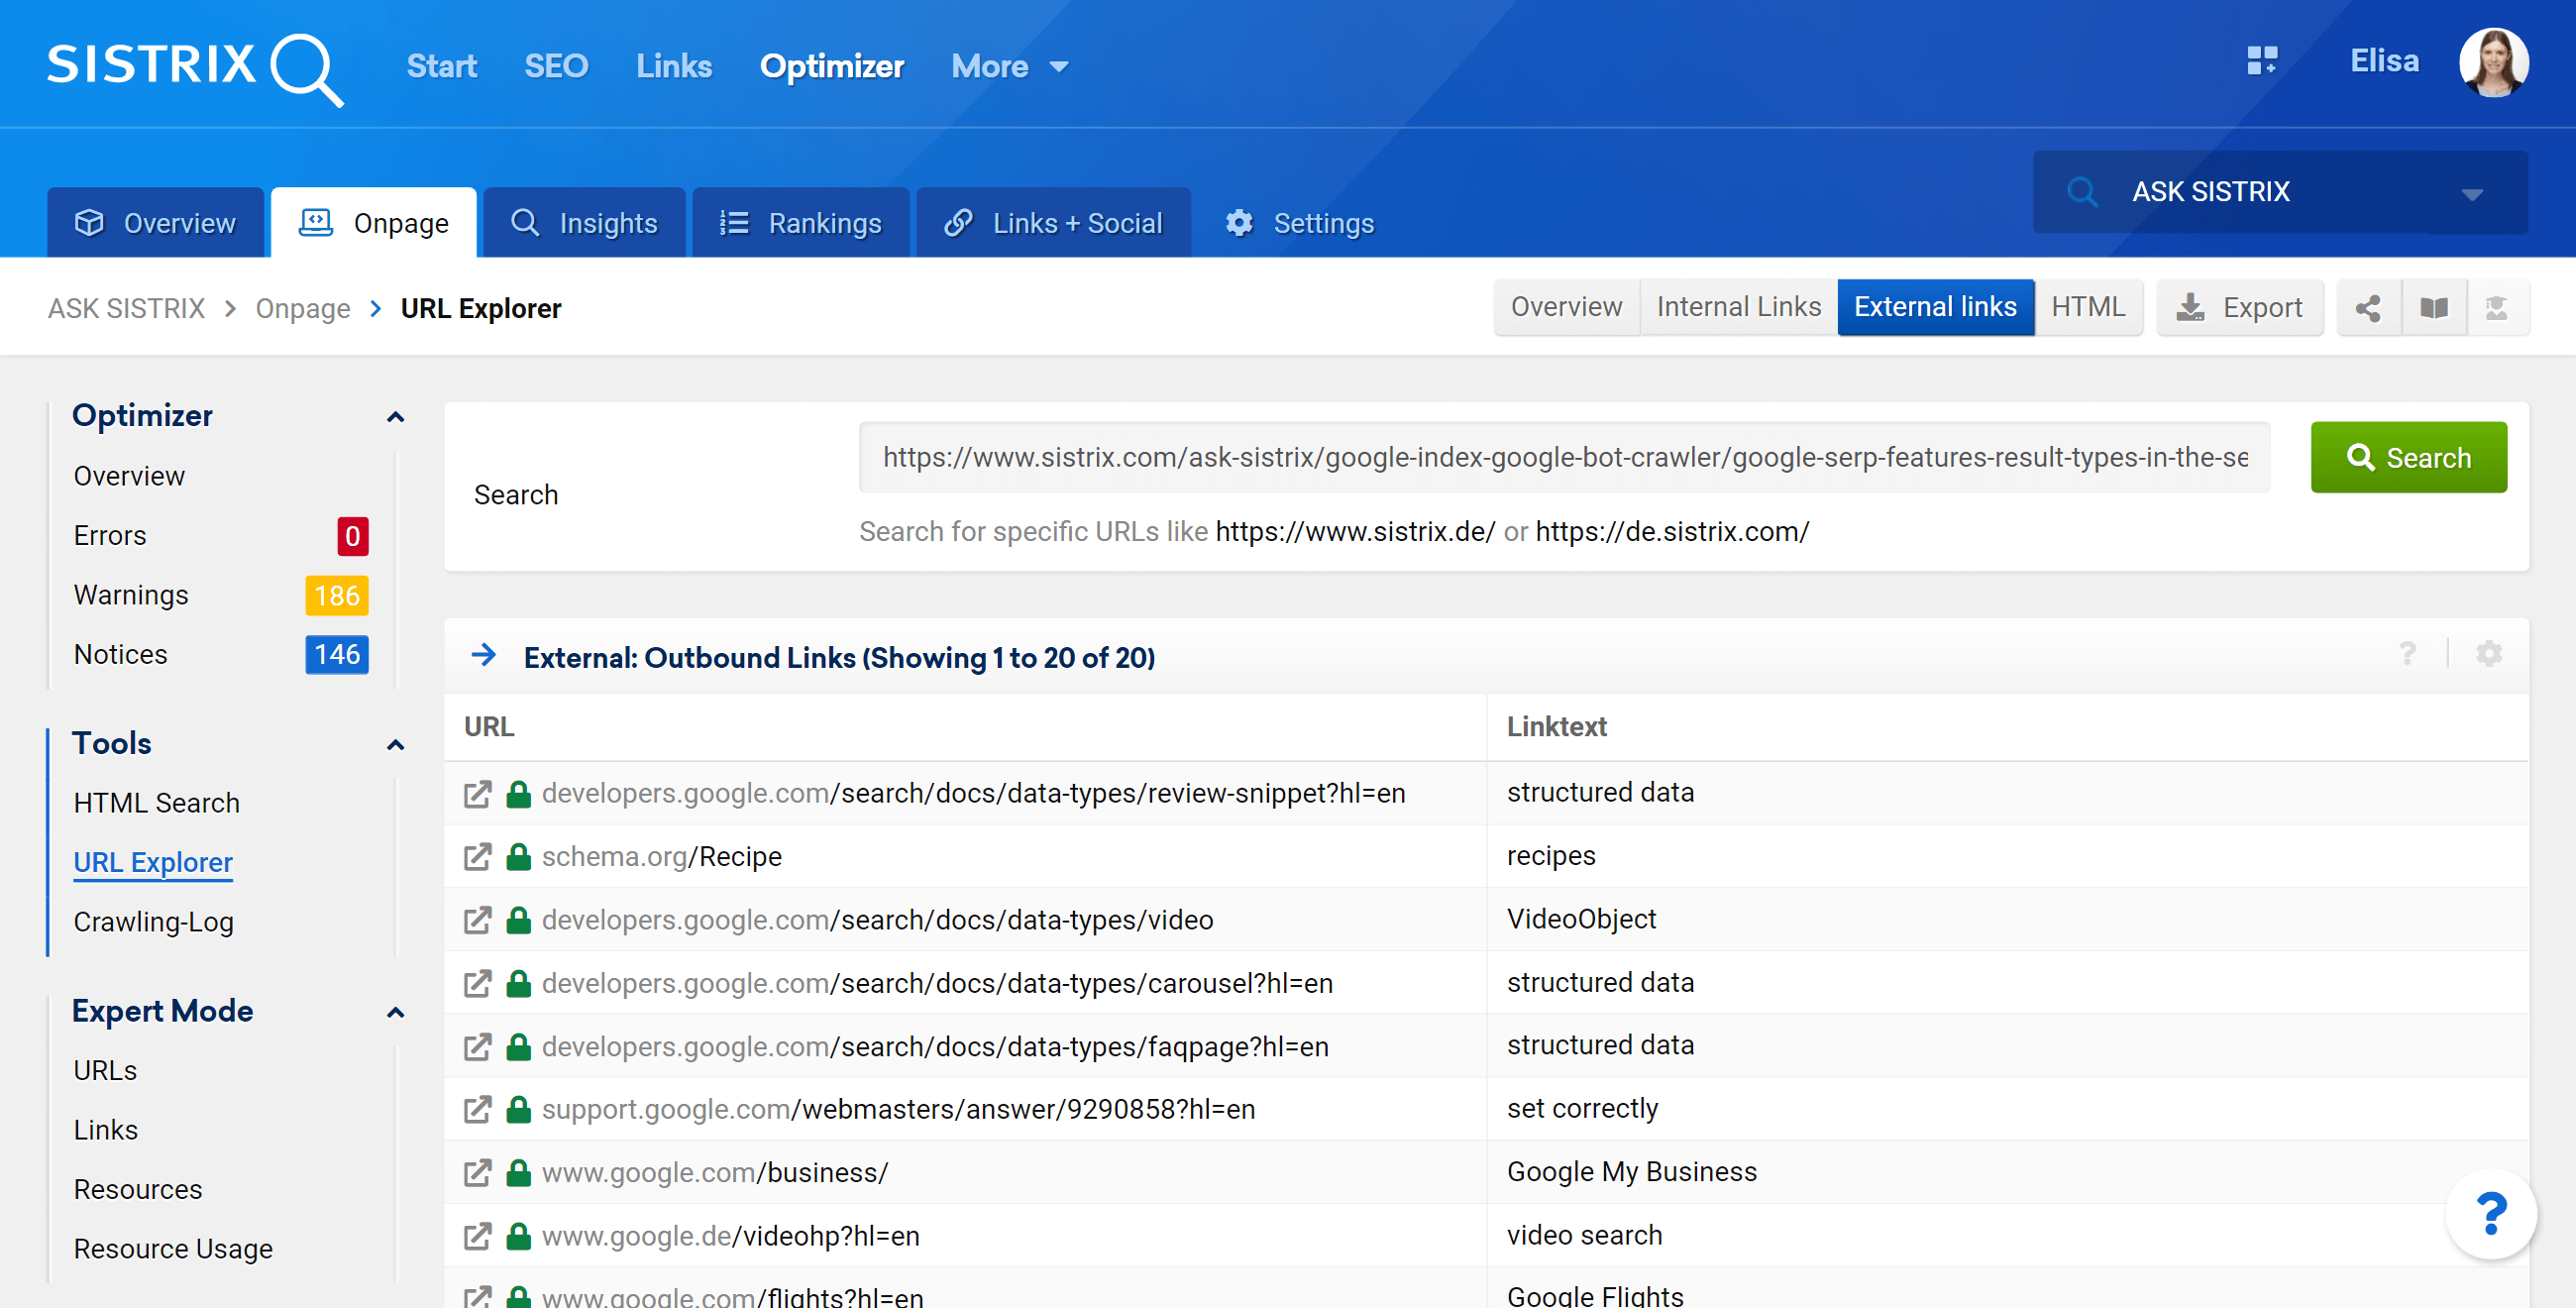Open the SEO navigation item
The height and width of the screenshot is (1308, 2576).
tap(556, 67)
